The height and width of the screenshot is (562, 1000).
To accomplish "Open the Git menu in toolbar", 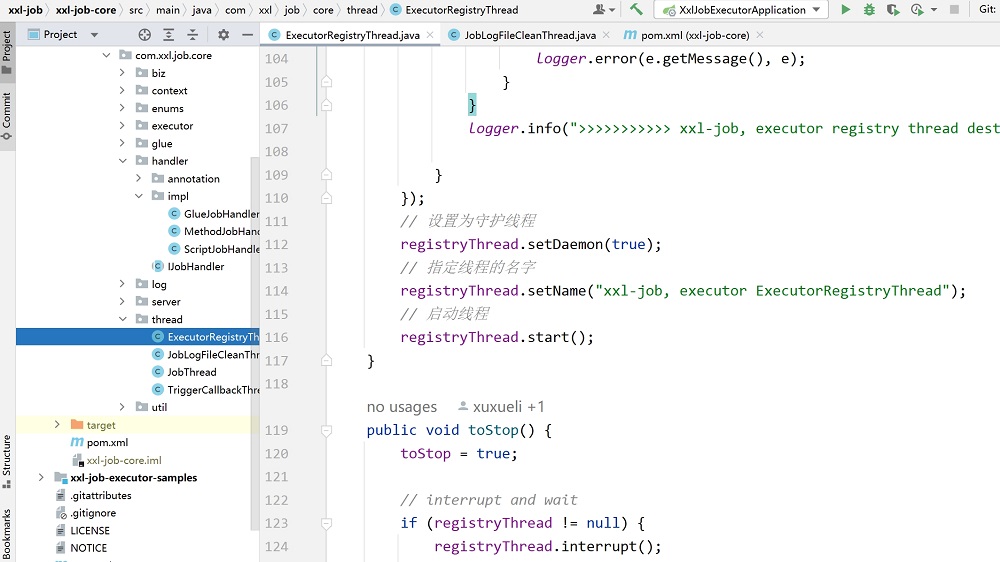I will coord(988,10).
